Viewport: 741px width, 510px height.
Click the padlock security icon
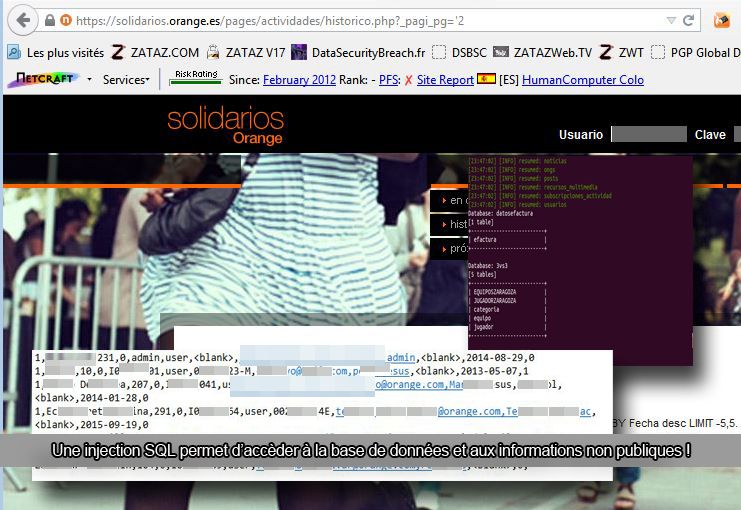(x=50, y=20)
